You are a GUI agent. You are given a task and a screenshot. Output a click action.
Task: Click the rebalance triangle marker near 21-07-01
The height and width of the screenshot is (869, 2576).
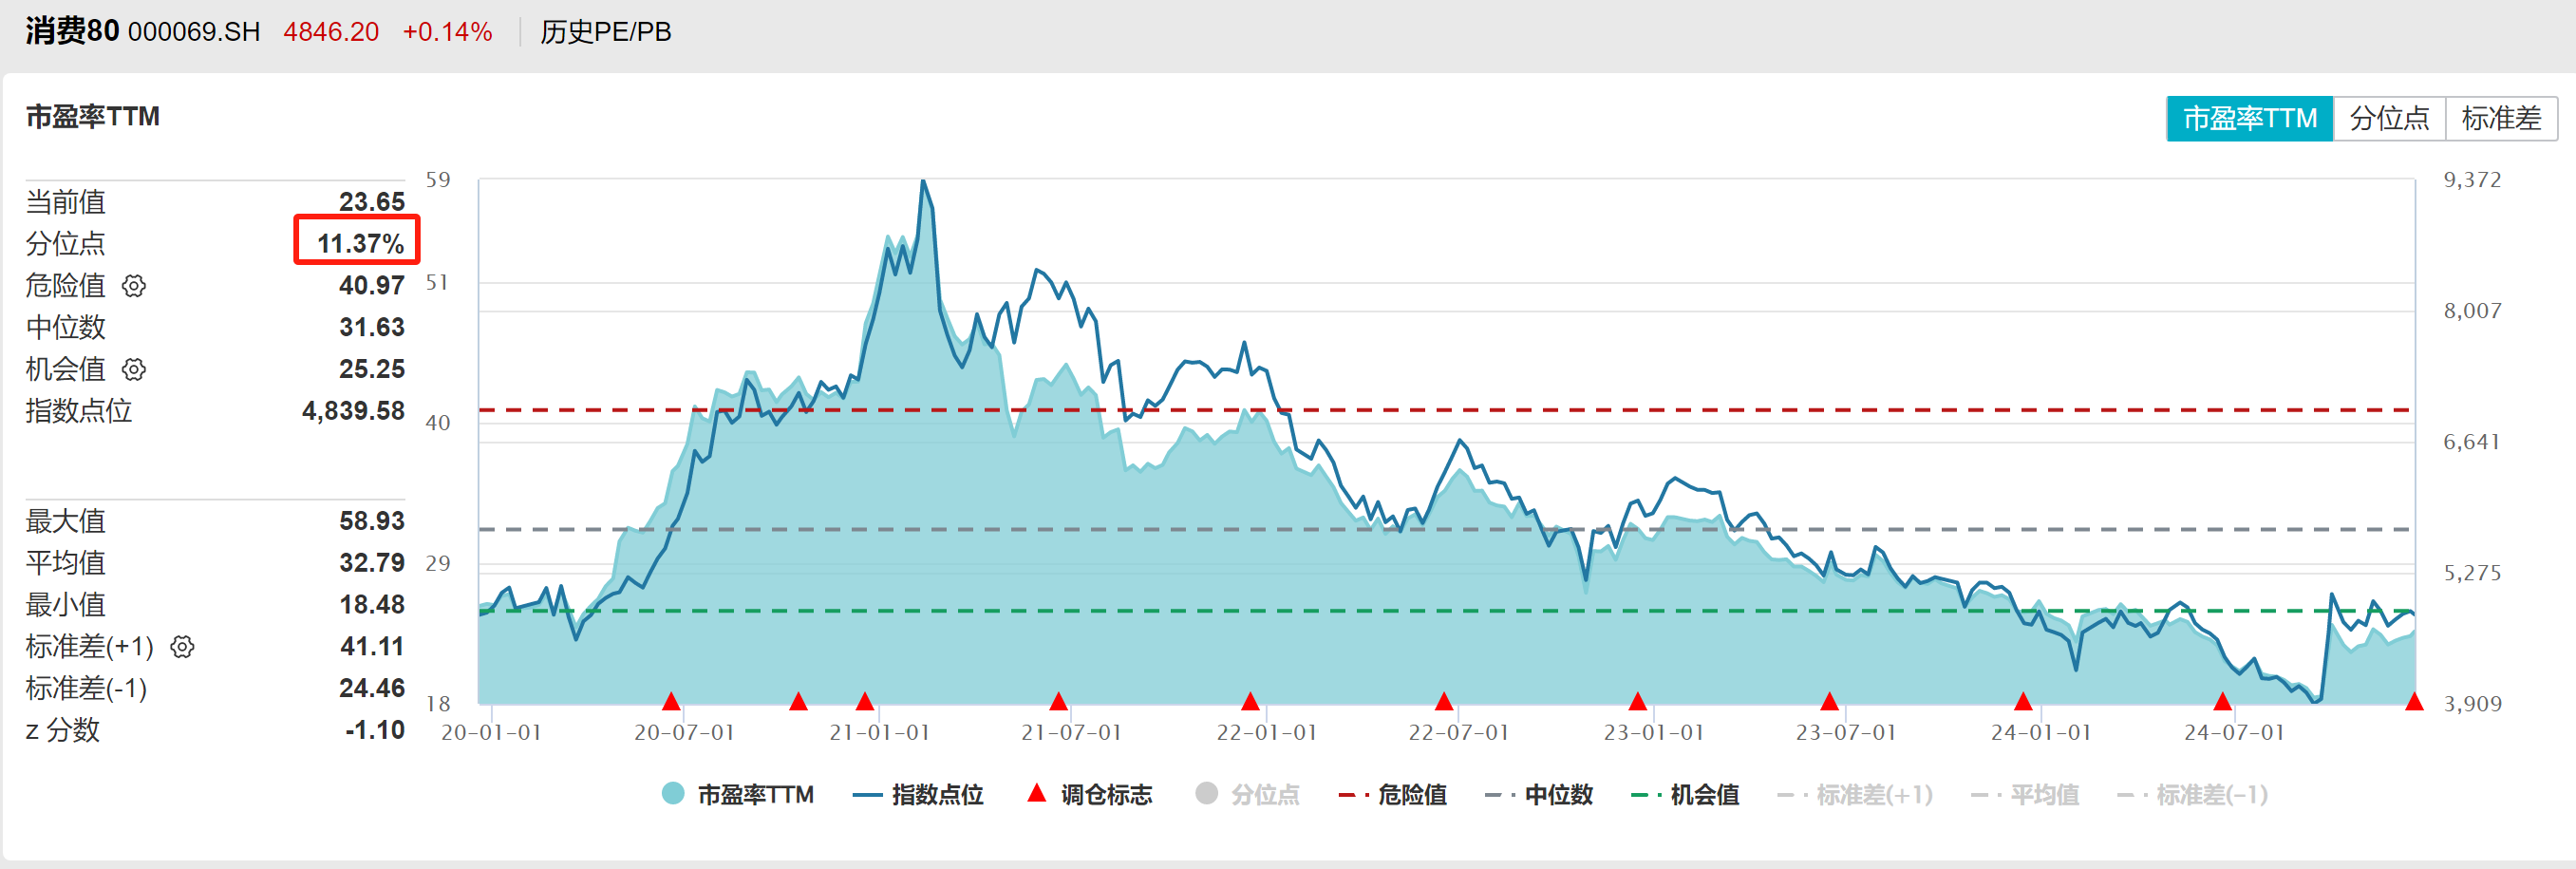(1058, 701)
